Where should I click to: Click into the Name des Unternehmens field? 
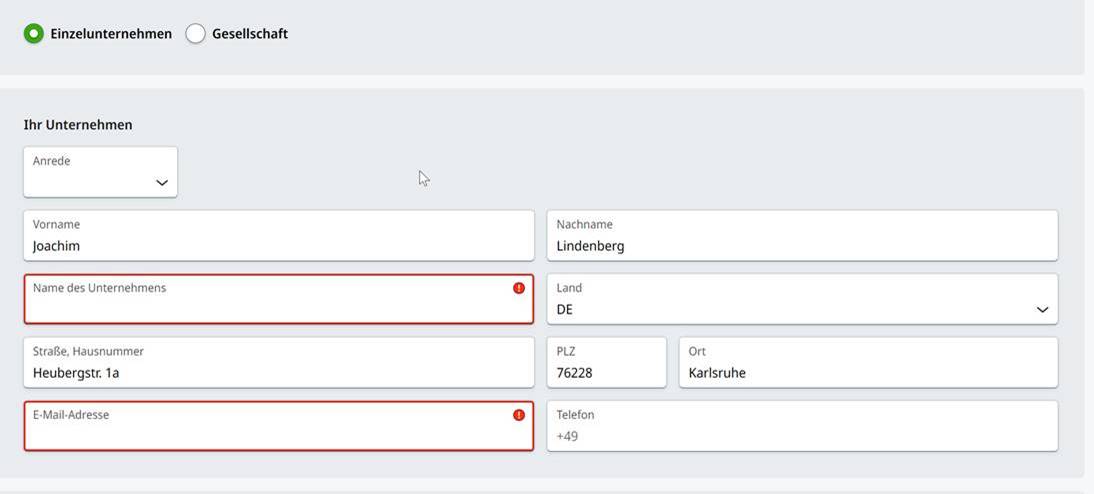279,299
